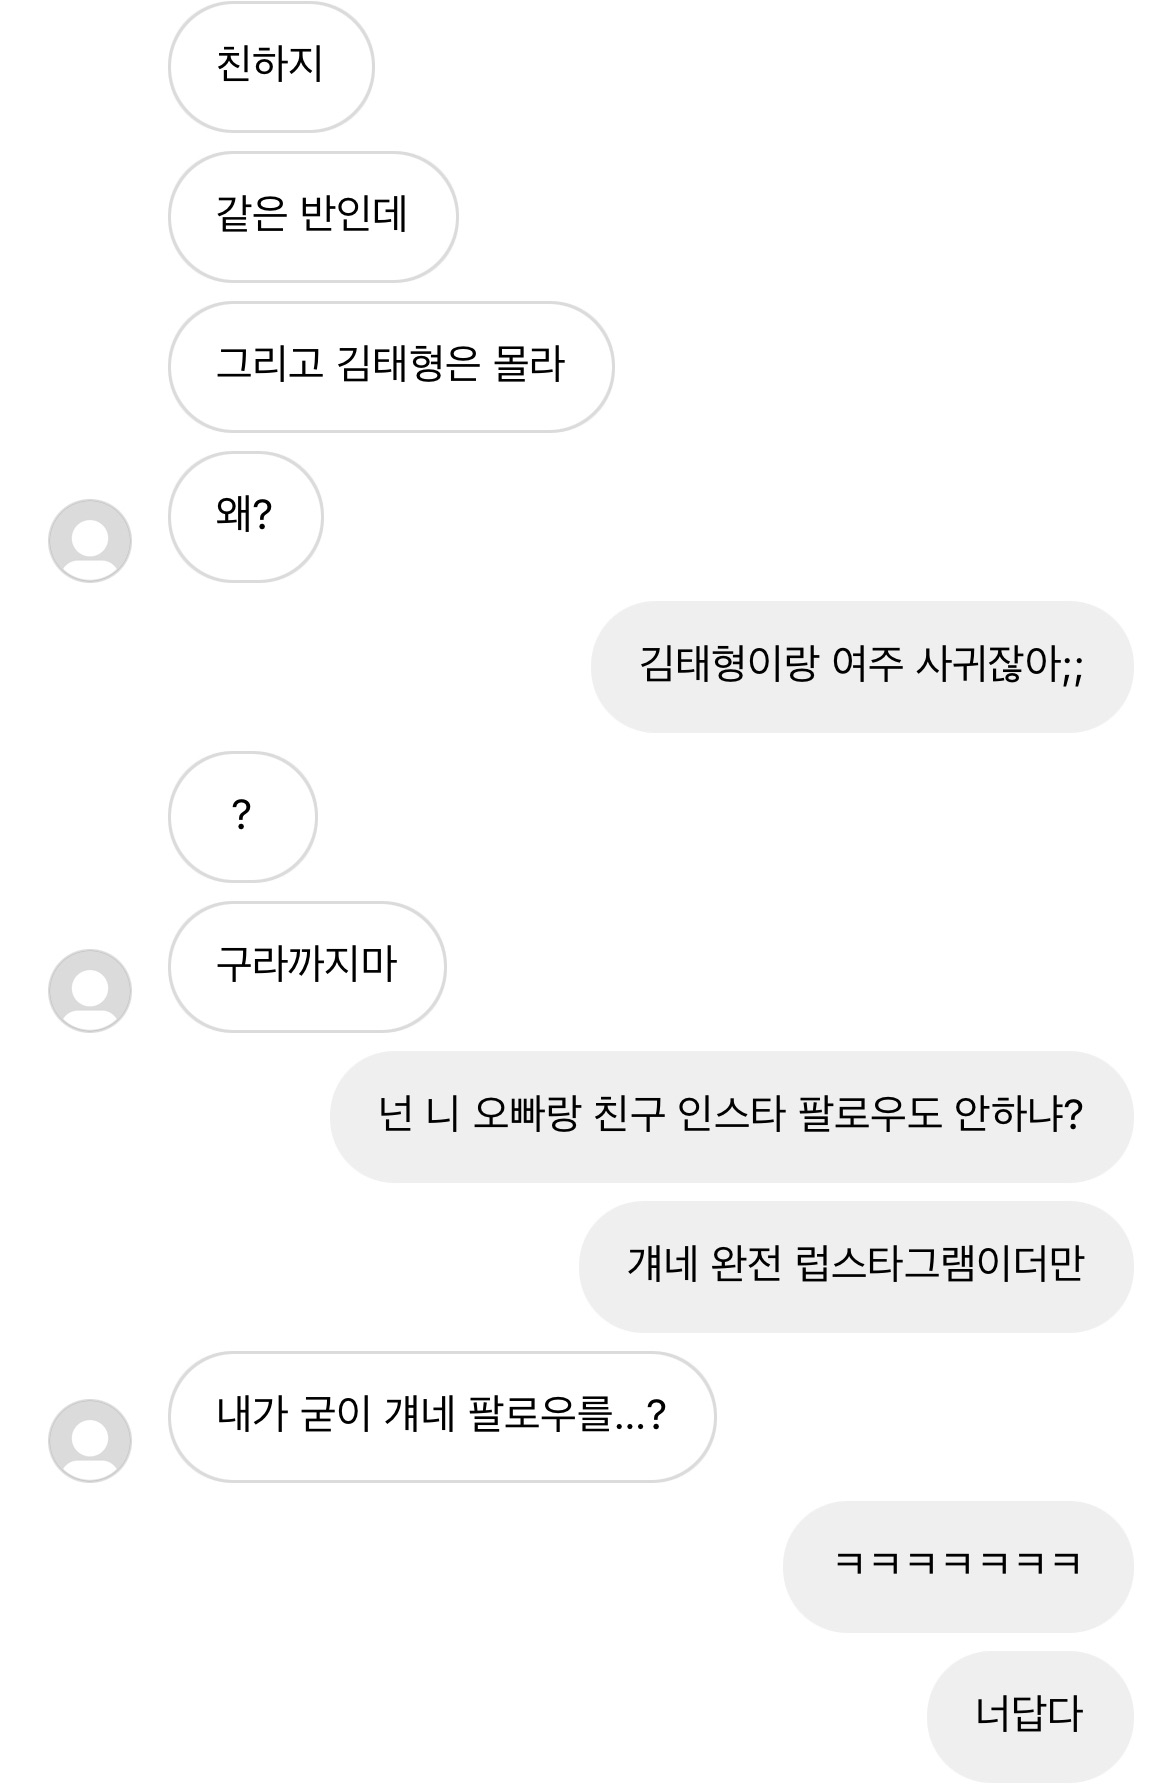
Task: Click the word "럽스타그램이더만" in the sent bubble
Action: pos(940,1264)
